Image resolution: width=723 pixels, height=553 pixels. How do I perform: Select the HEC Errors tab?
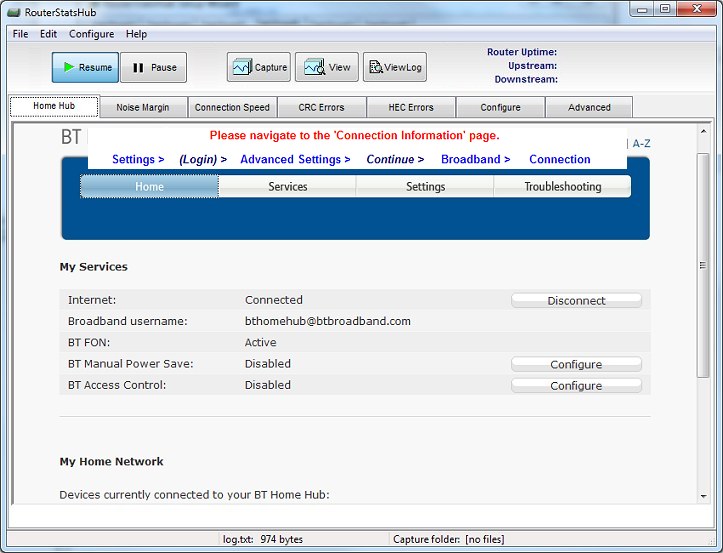point(410,108)
